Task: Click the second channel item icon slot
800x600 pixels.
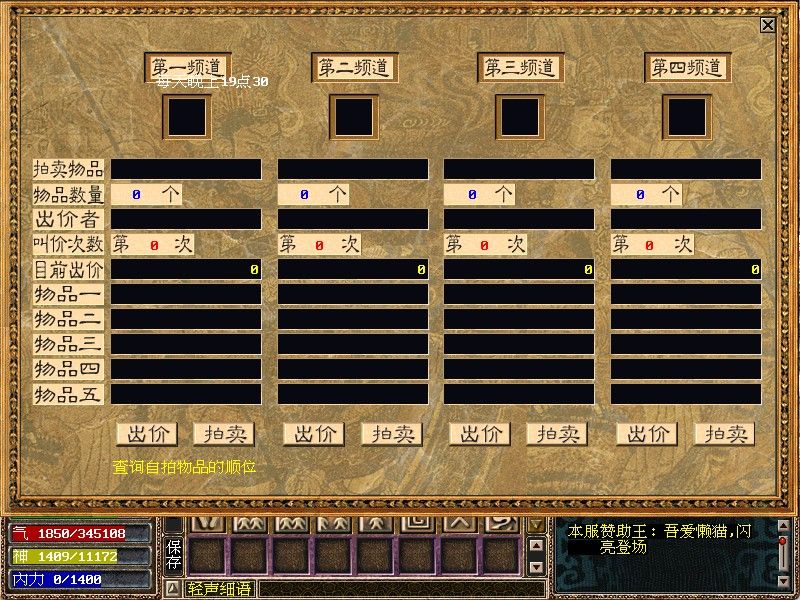Action: 353,117
